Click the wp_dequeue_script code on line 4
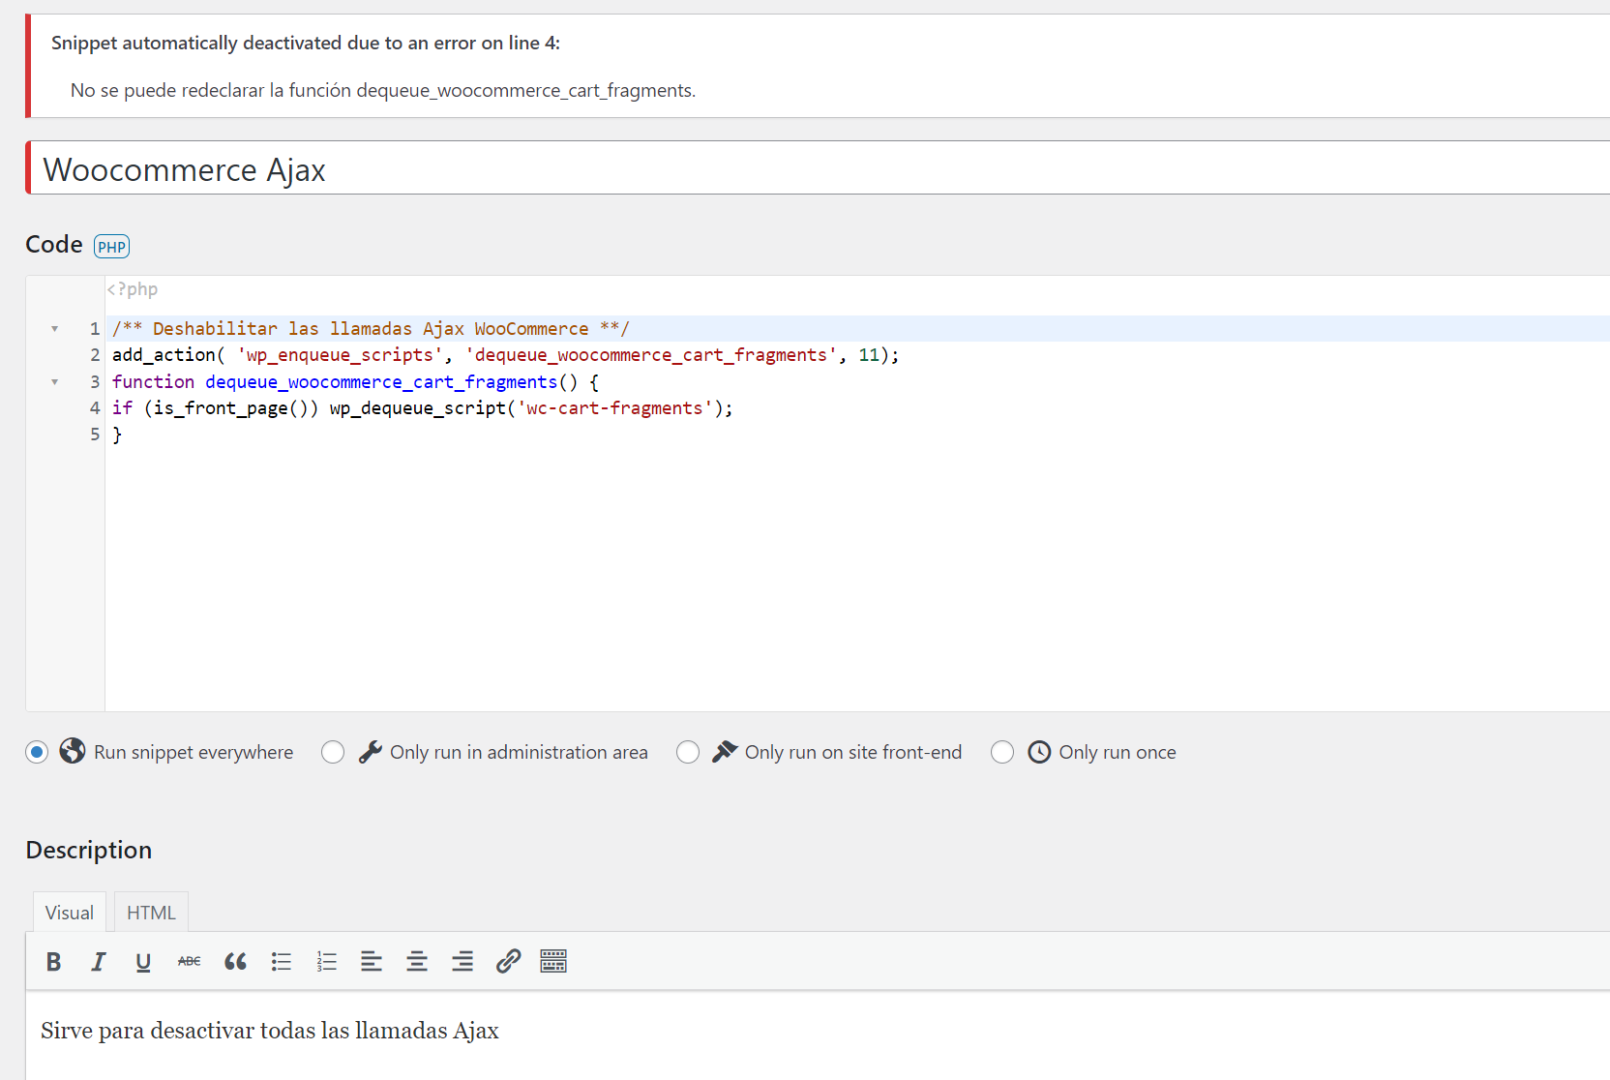Screen dimensions: 1610x1080 point(531,408)
